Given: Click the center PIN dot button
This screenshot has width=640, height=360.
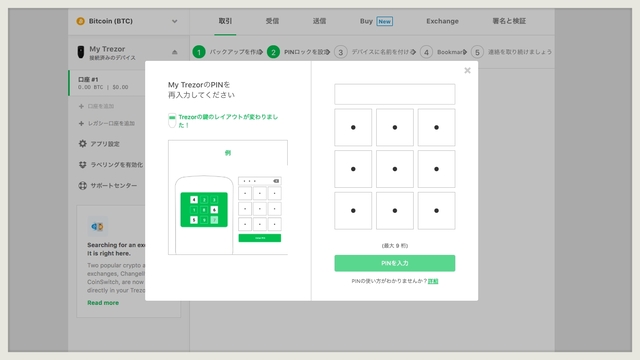Looking at the screenshot, I should coord(395,169).
